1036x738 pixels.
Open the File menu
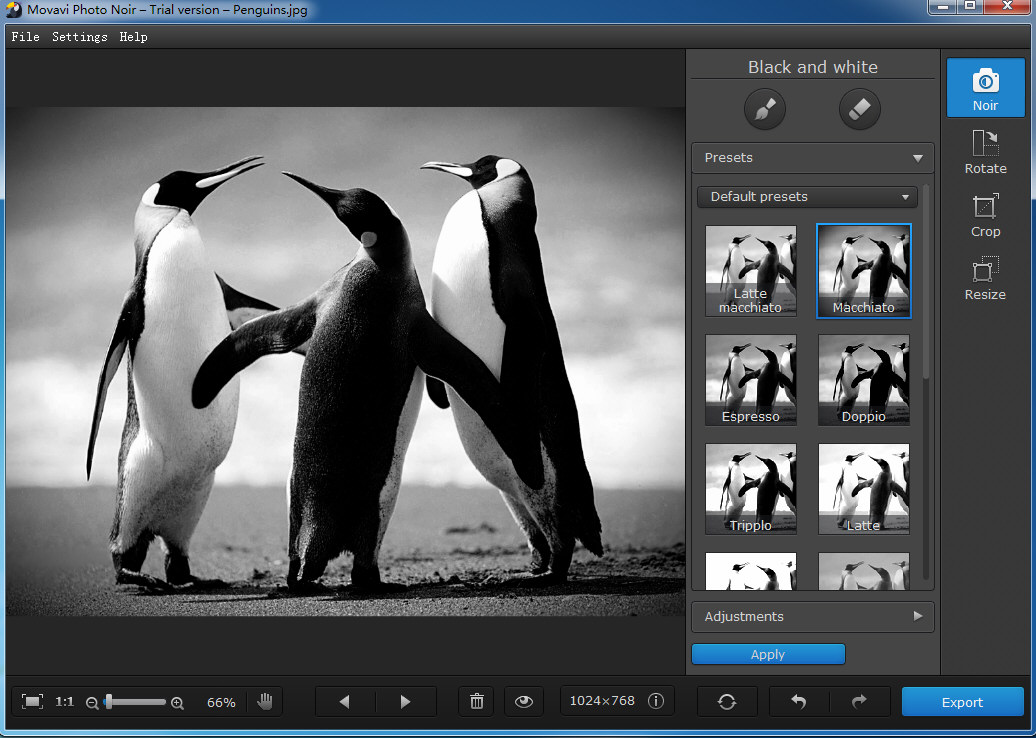(26, 37)
